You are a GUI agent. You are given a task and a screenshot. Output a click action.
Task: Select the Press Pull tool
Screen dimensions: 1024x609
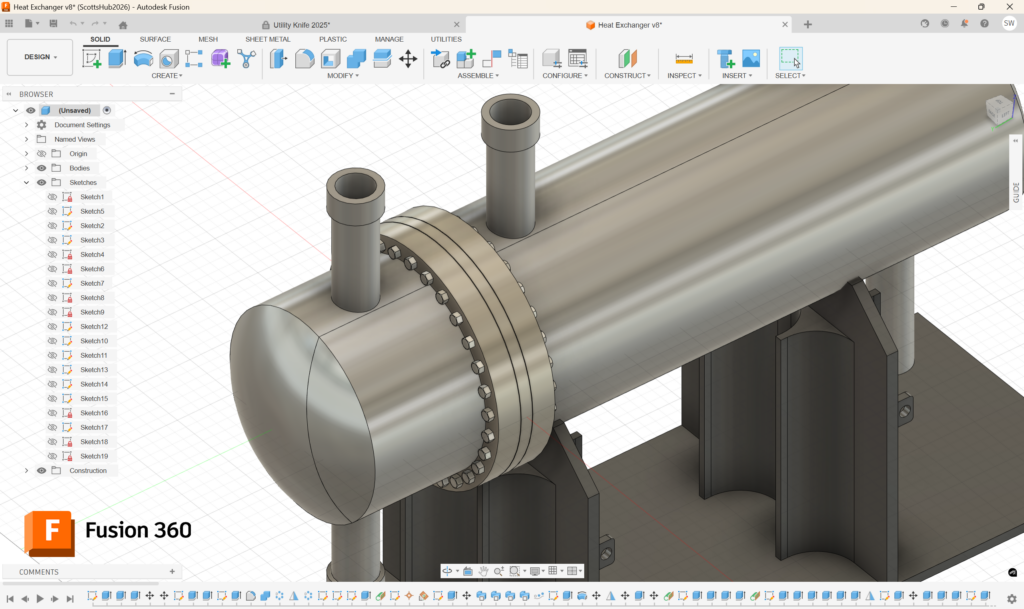pos(278,59)
